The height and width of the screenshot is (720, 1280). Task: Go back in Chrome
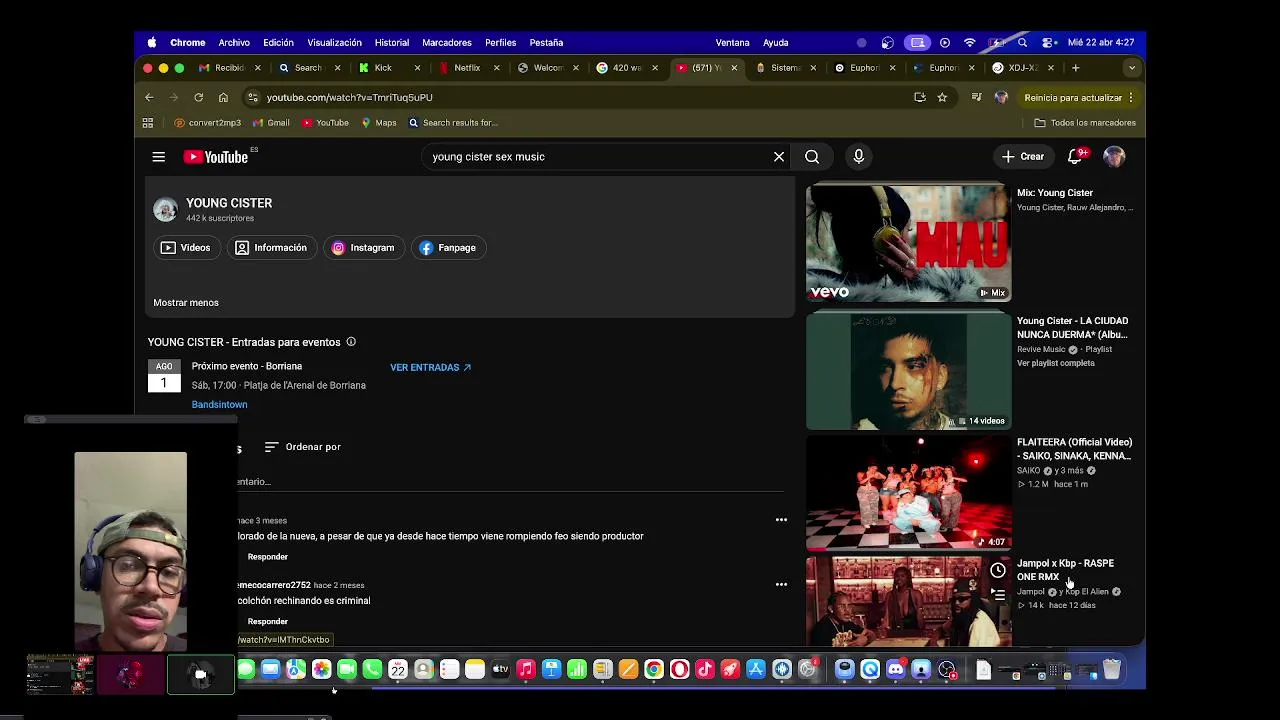coord(149,97)
